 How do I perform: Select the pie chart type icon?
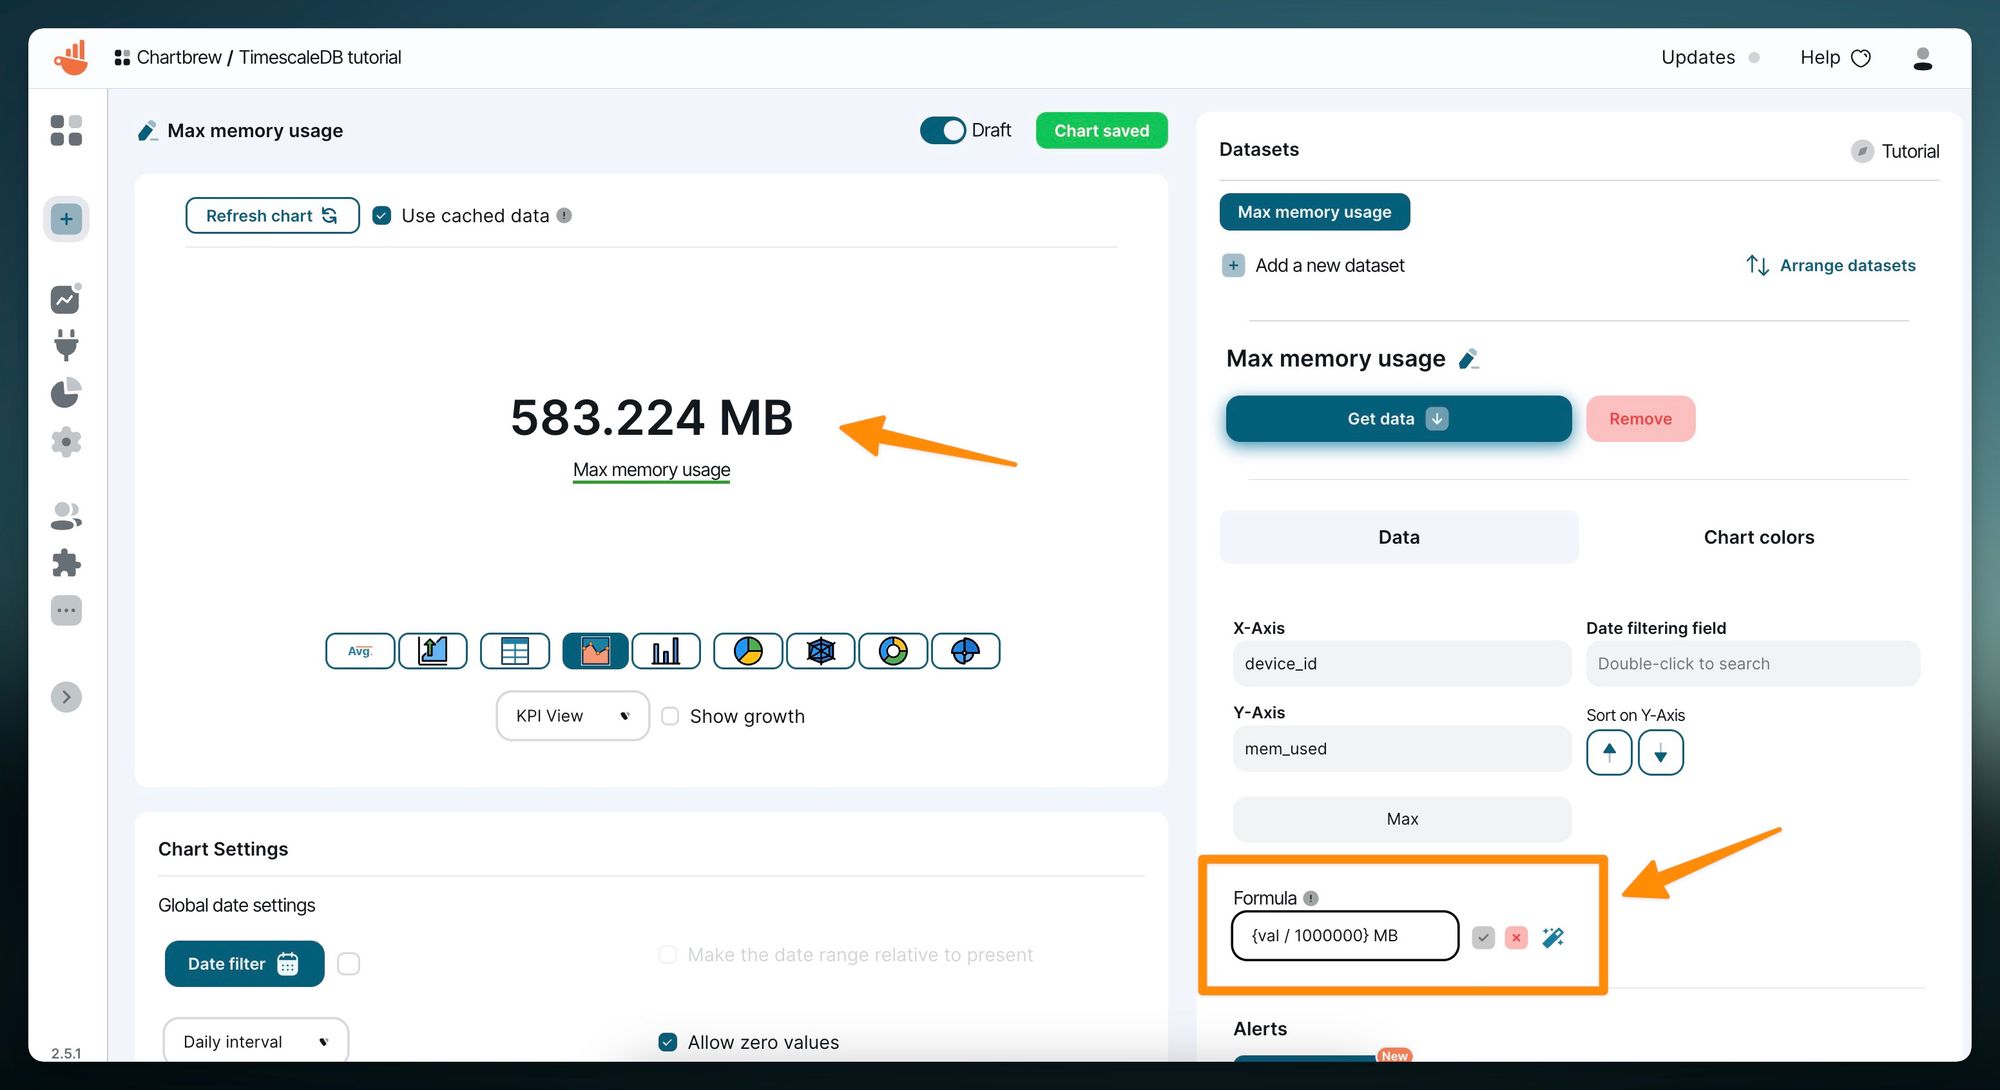(x=748, y=651)
